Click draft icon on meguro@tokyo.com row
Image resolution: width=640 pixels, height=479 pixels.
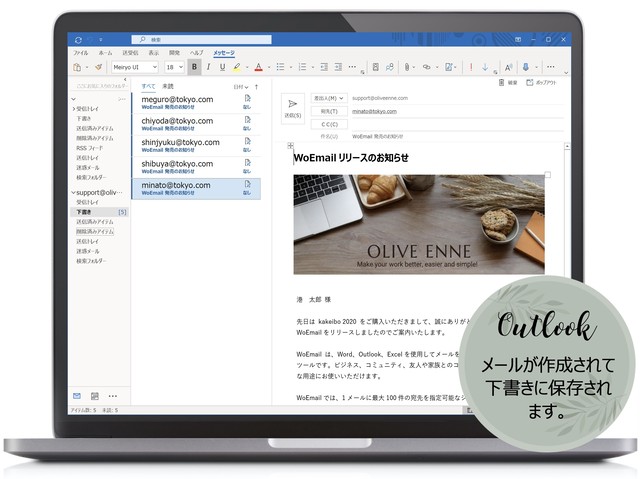pyautogui.click(x=247, y=98)
